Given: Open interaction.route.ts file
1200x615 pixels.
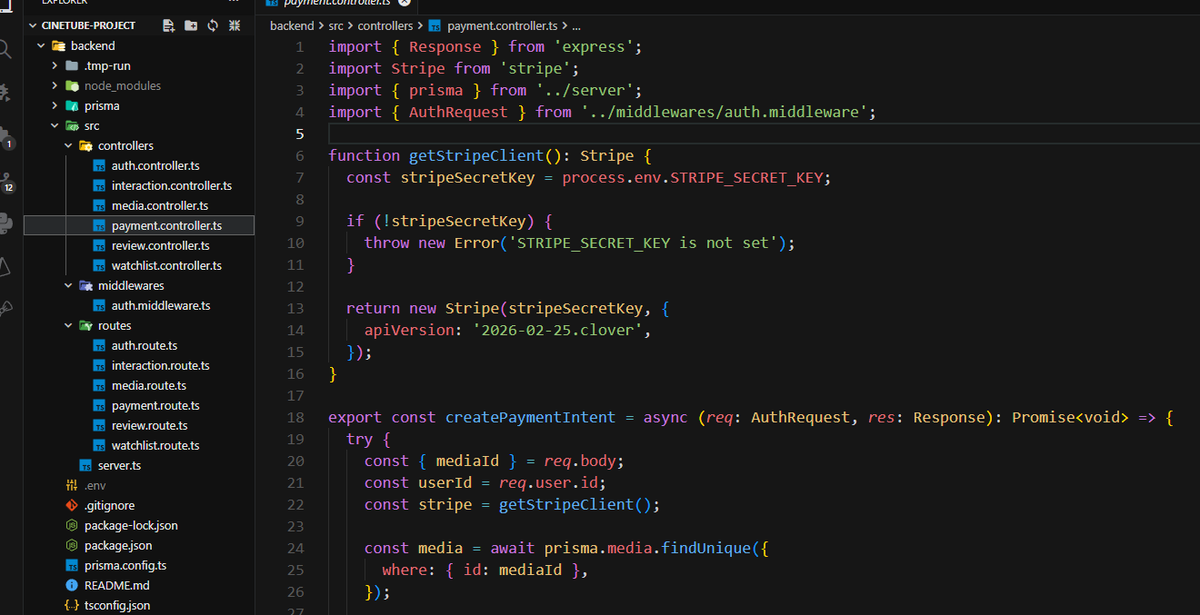Looking at the screenshot, I should [x=139, y=365].
